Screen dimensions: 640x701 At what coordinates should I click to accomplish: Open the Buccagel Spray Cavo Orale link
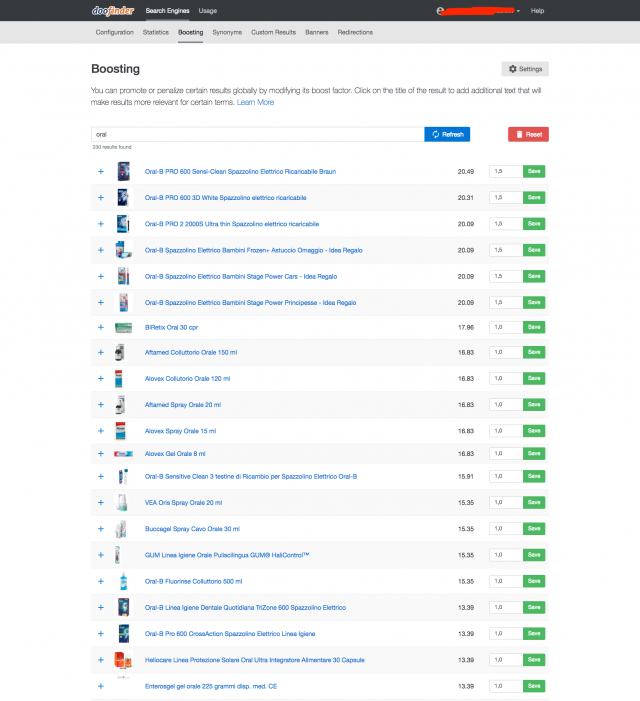click(x=192, y=529)
